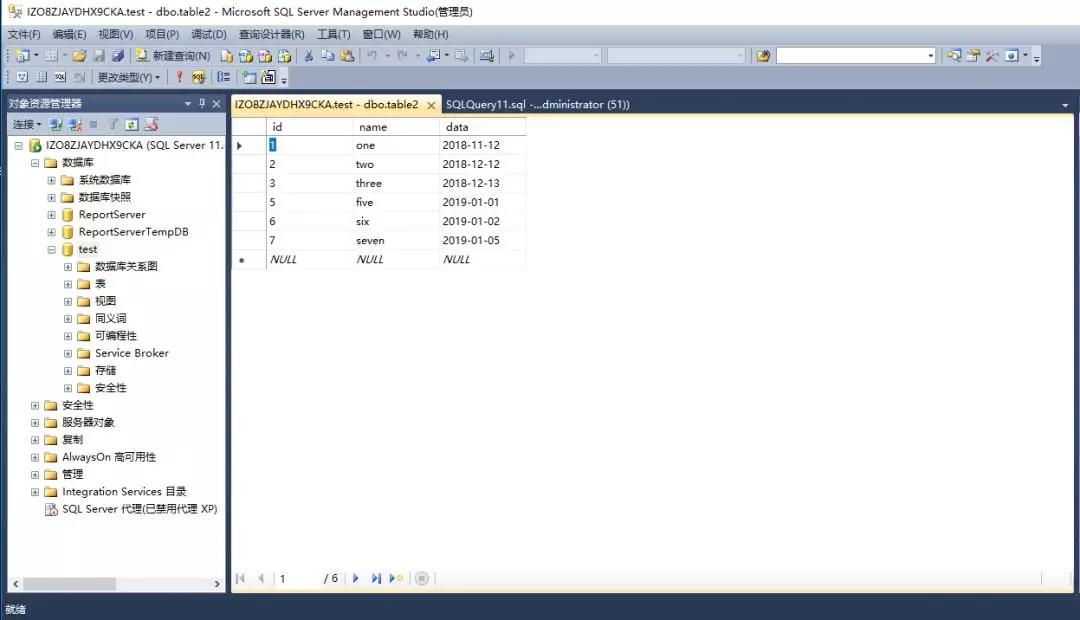Image resolution: width=1080 pixels, height=620 pixels.
Task: Click the Add Table icon
Action: (249, 77)
